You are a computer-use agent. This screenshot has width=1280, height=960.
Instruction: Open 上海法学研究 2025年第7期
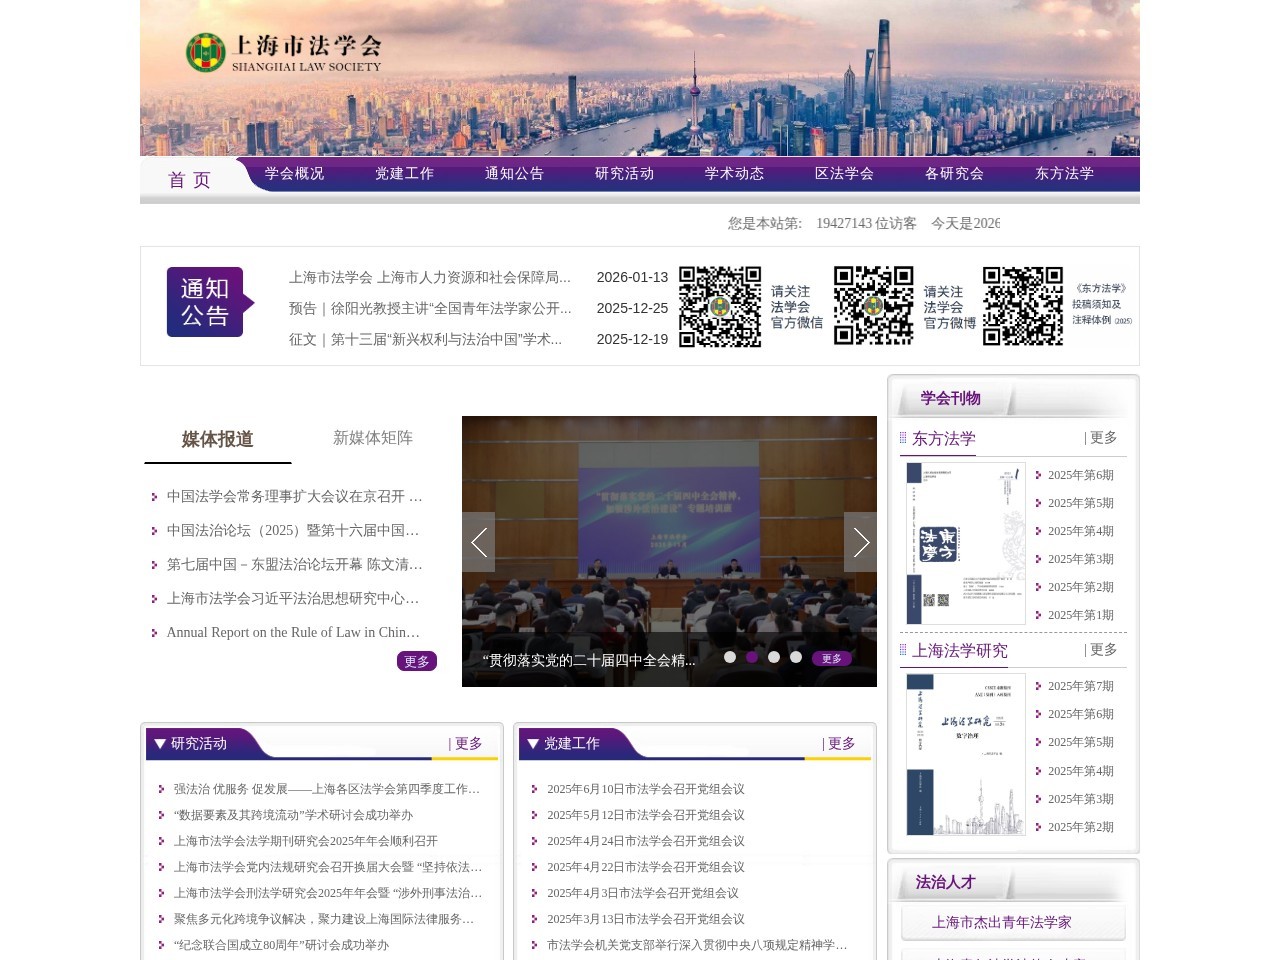click(x=1080, y=686)
